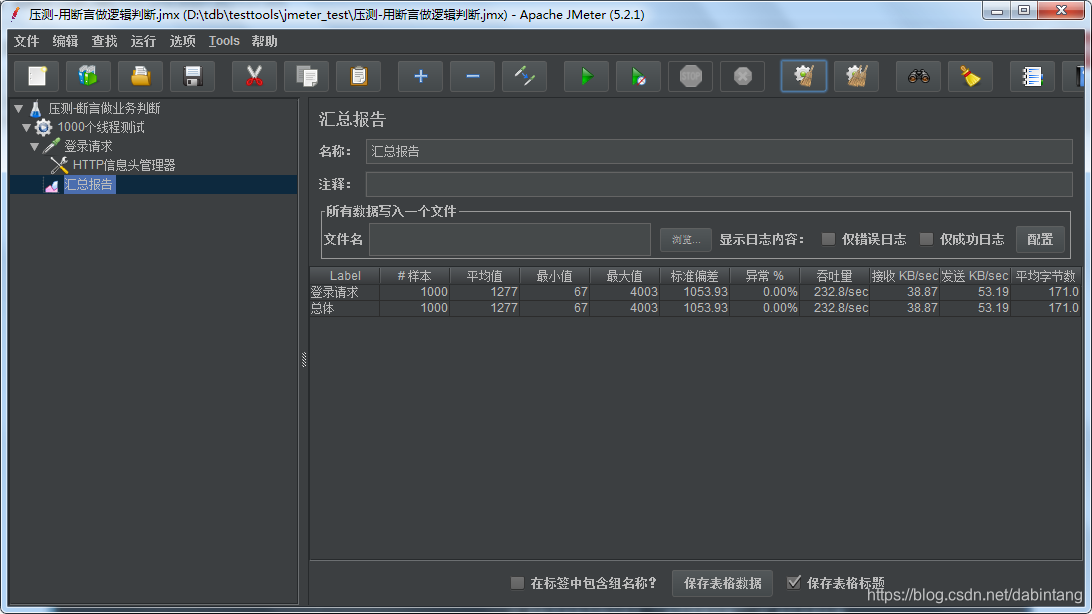The image size is (1092, 614).
Task: Click the Reset search brush icon
Action: point(970,76)
